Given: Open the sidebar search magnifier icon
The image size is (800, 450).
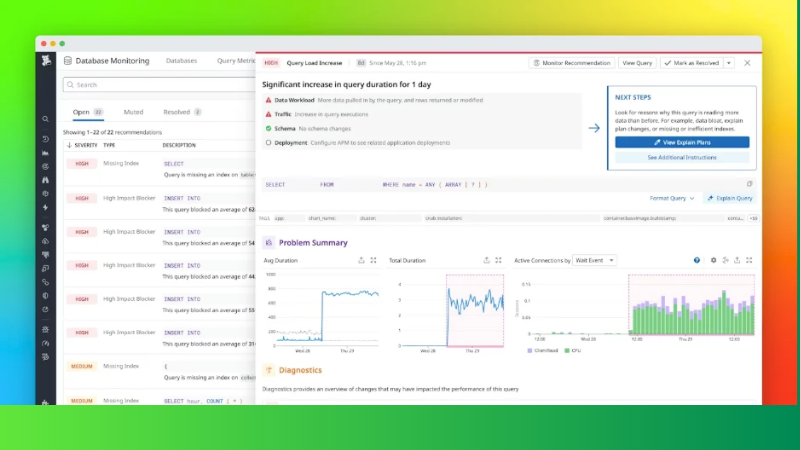Looking at the screenshot, I should 46,119.
